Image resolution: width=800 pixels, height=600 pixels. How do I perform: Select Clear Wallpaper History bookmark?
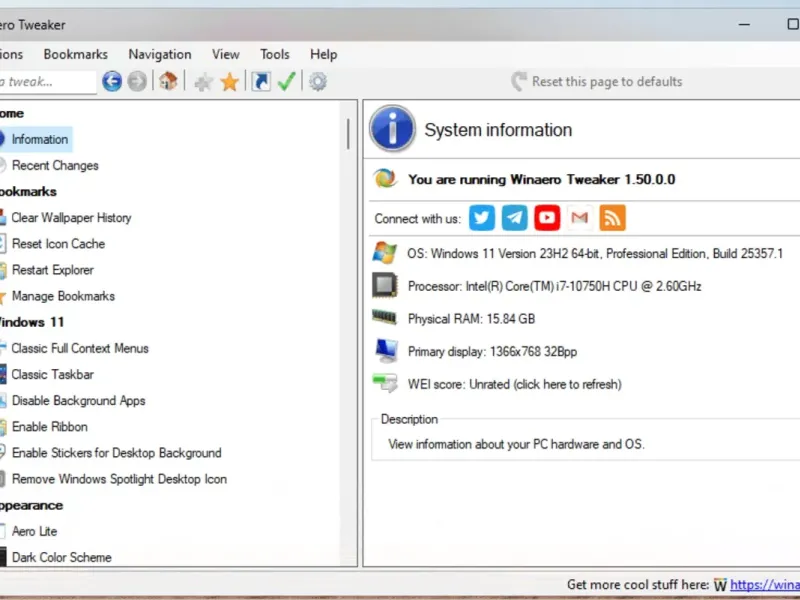click(x=71, y=217)
